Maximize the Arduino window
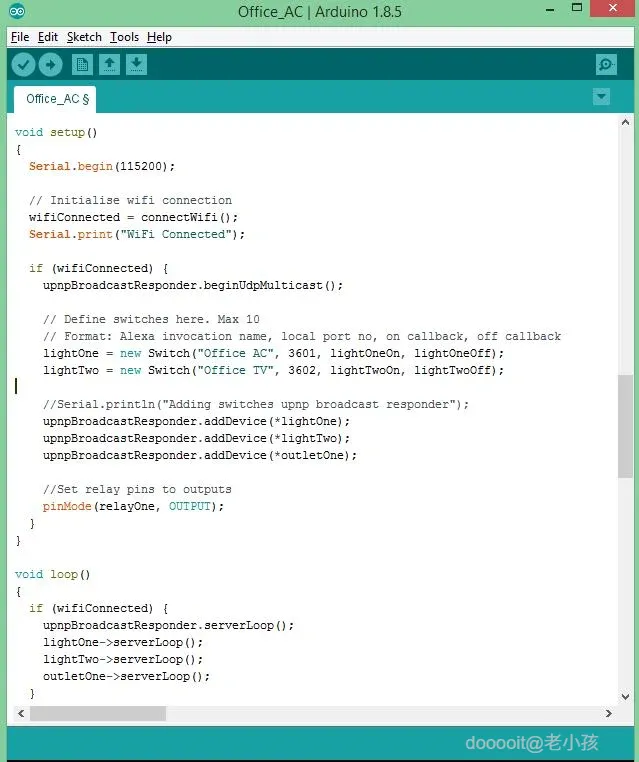The height and width of the screenshot is (762, 639). [x=577, y=8]
